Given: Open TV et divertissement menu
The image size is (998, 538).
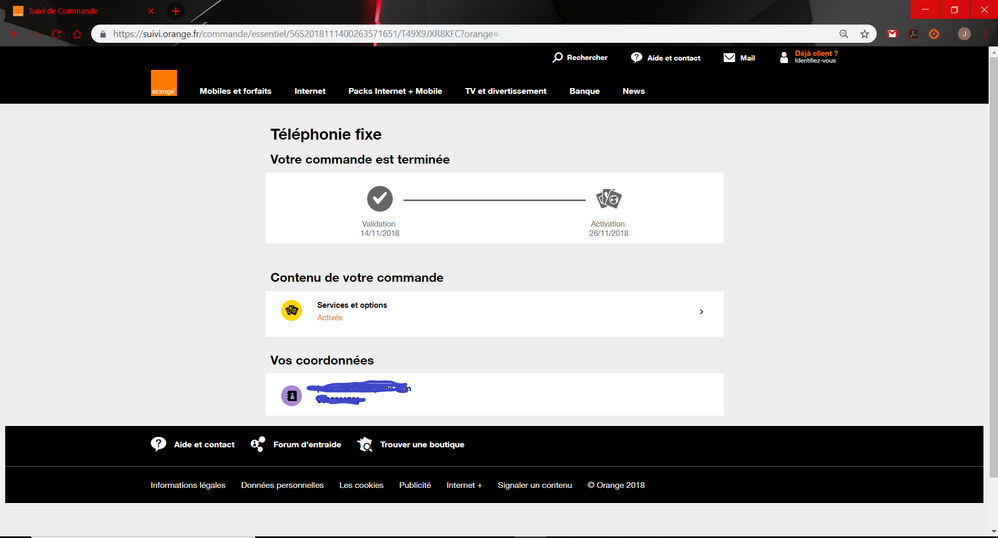Looking at the screenshot, I should point(506,91).
